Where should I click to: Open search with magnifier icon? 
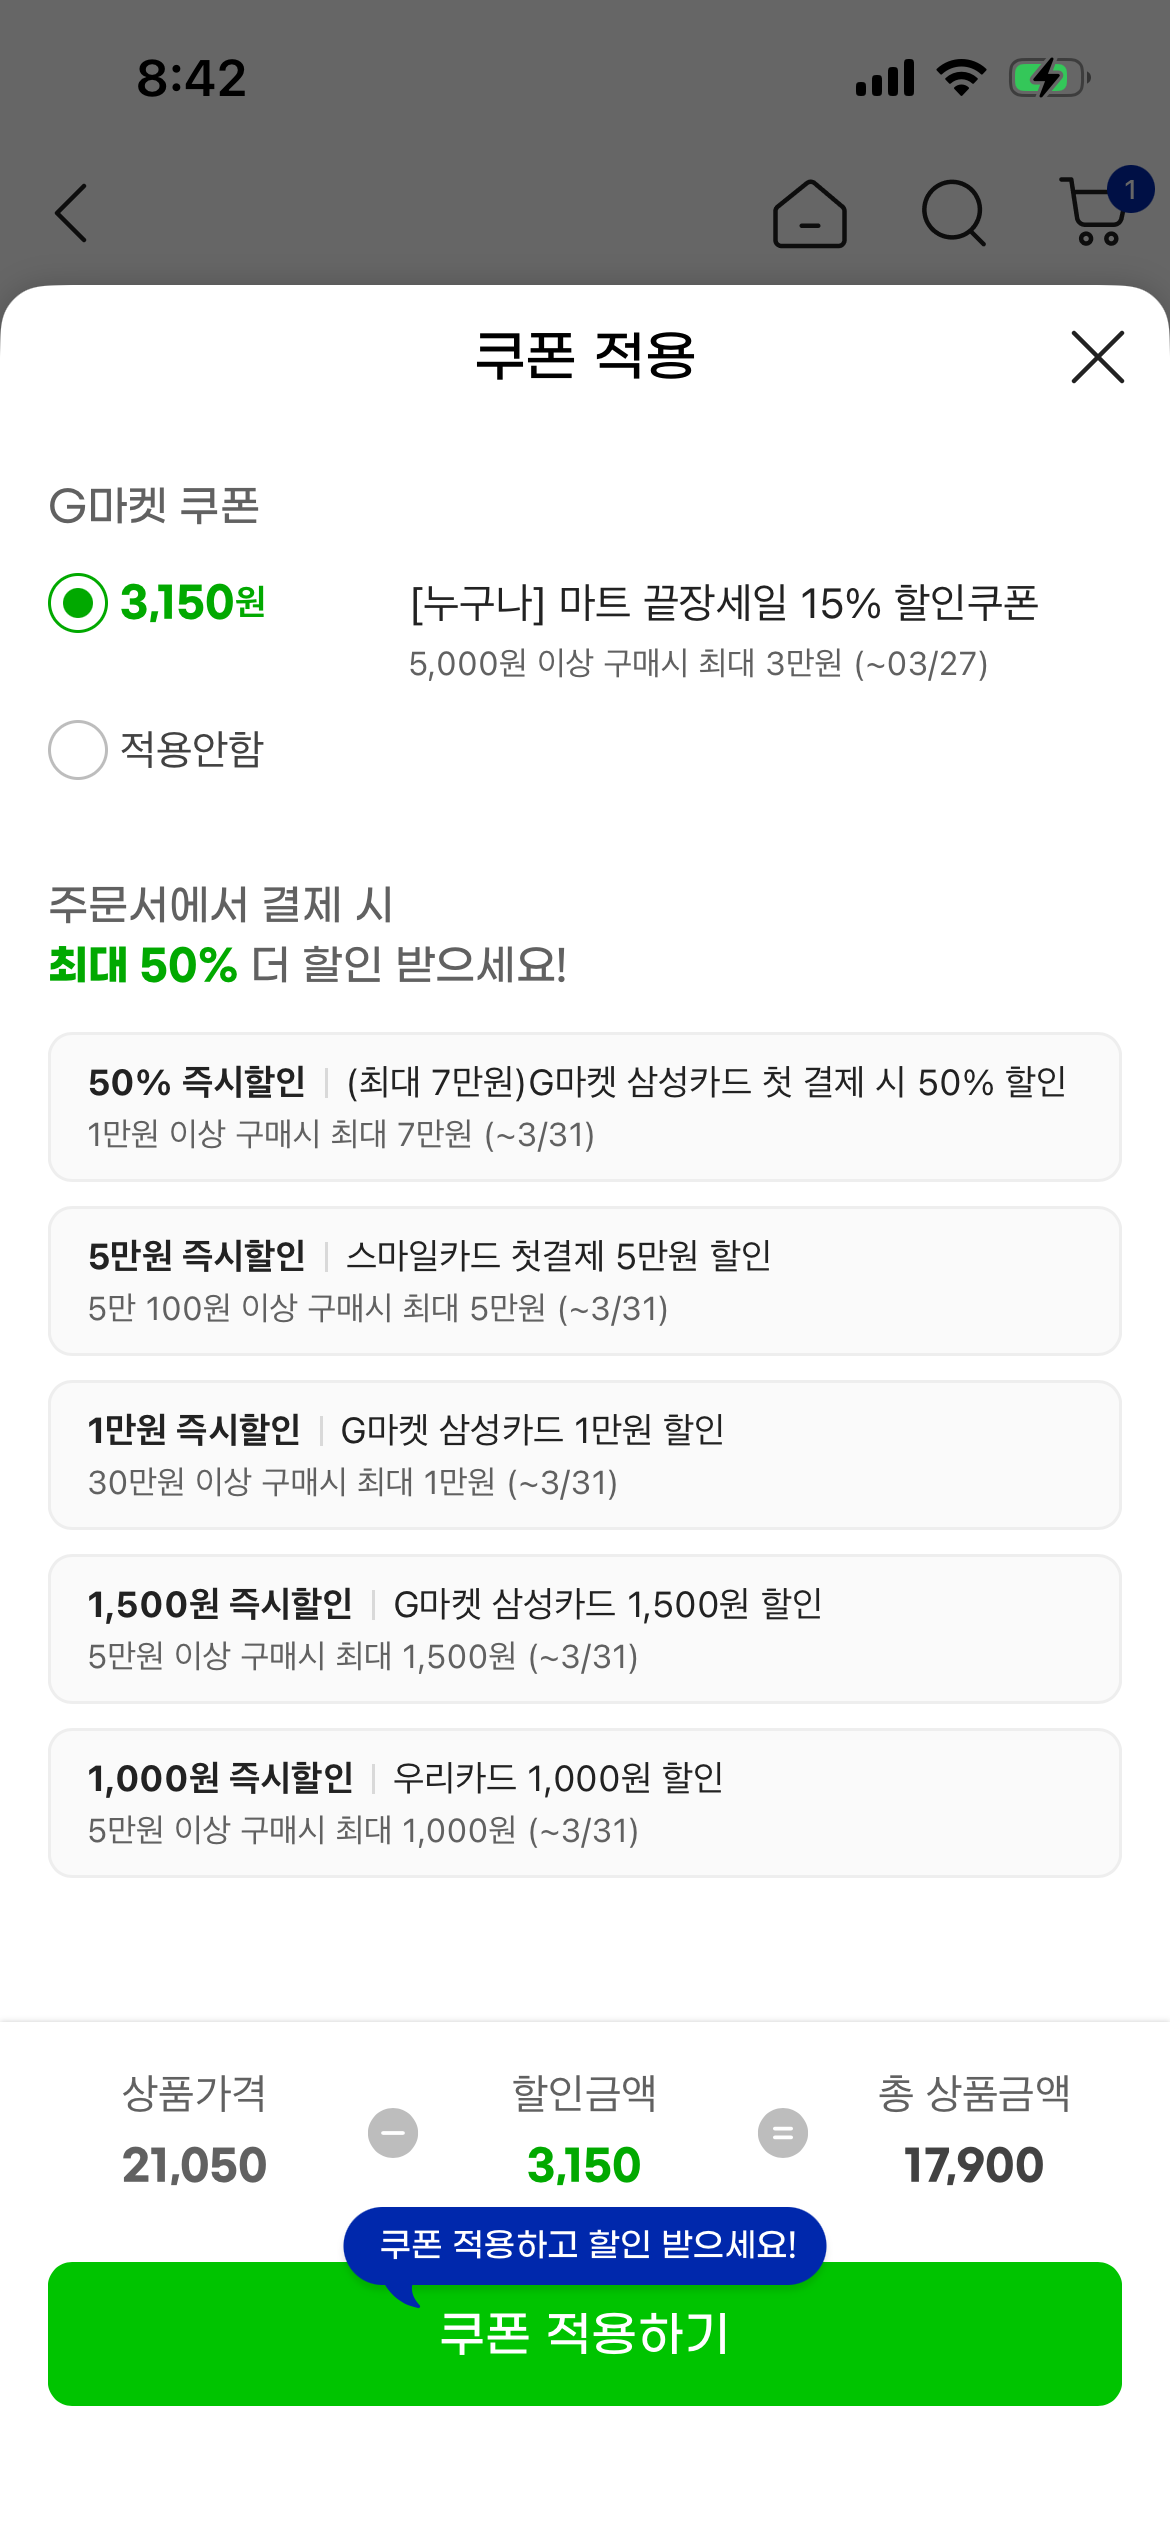point(953,213)
